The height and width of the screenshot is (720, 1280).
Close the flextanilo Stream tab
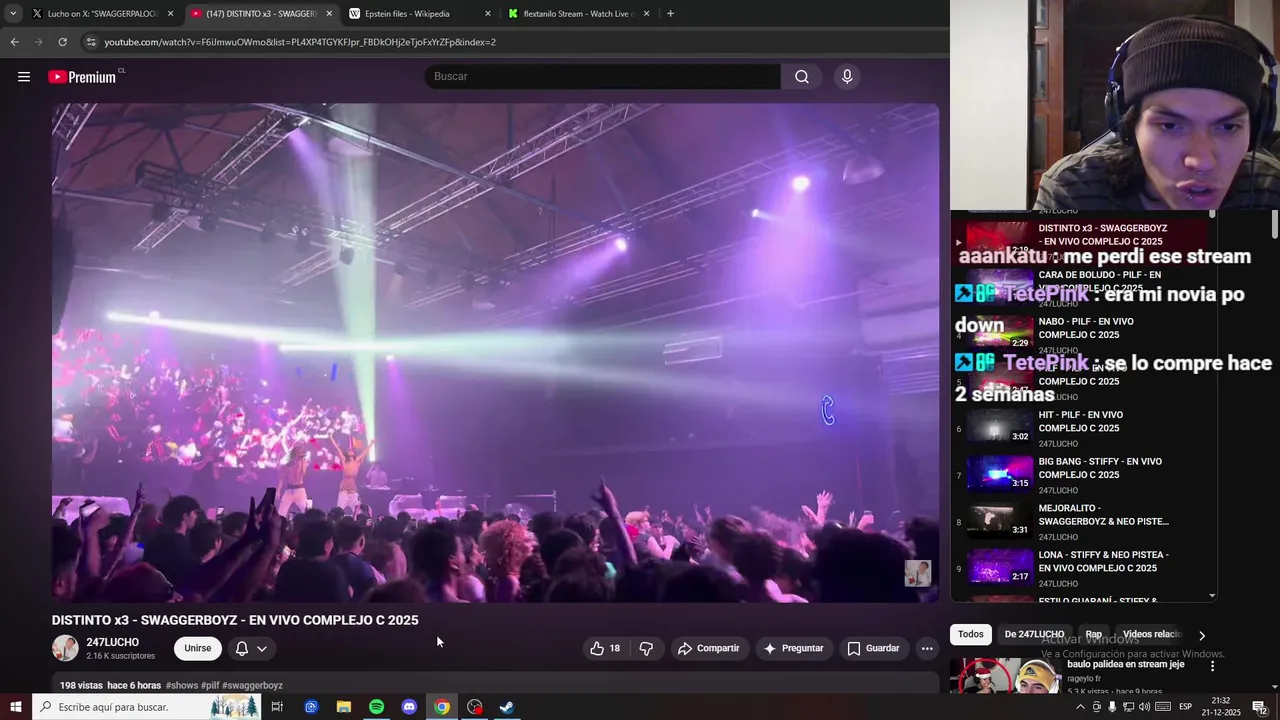[x=646, y=14]
